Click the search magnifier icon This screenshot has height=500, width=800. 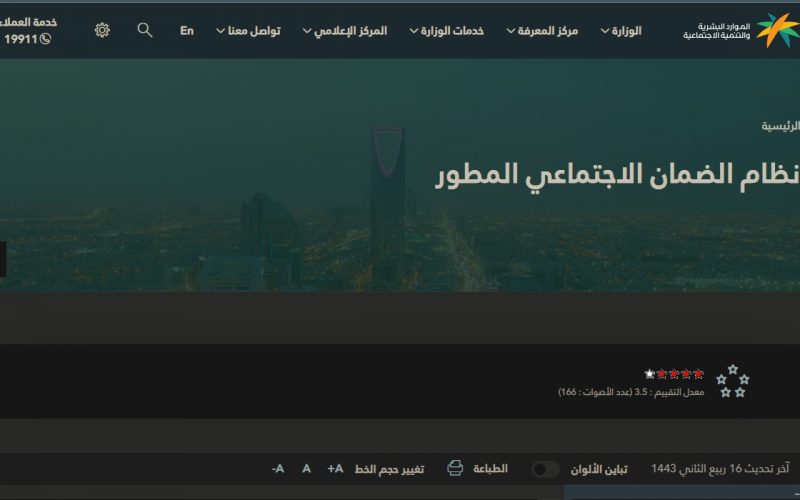click(x=145, y=30)
